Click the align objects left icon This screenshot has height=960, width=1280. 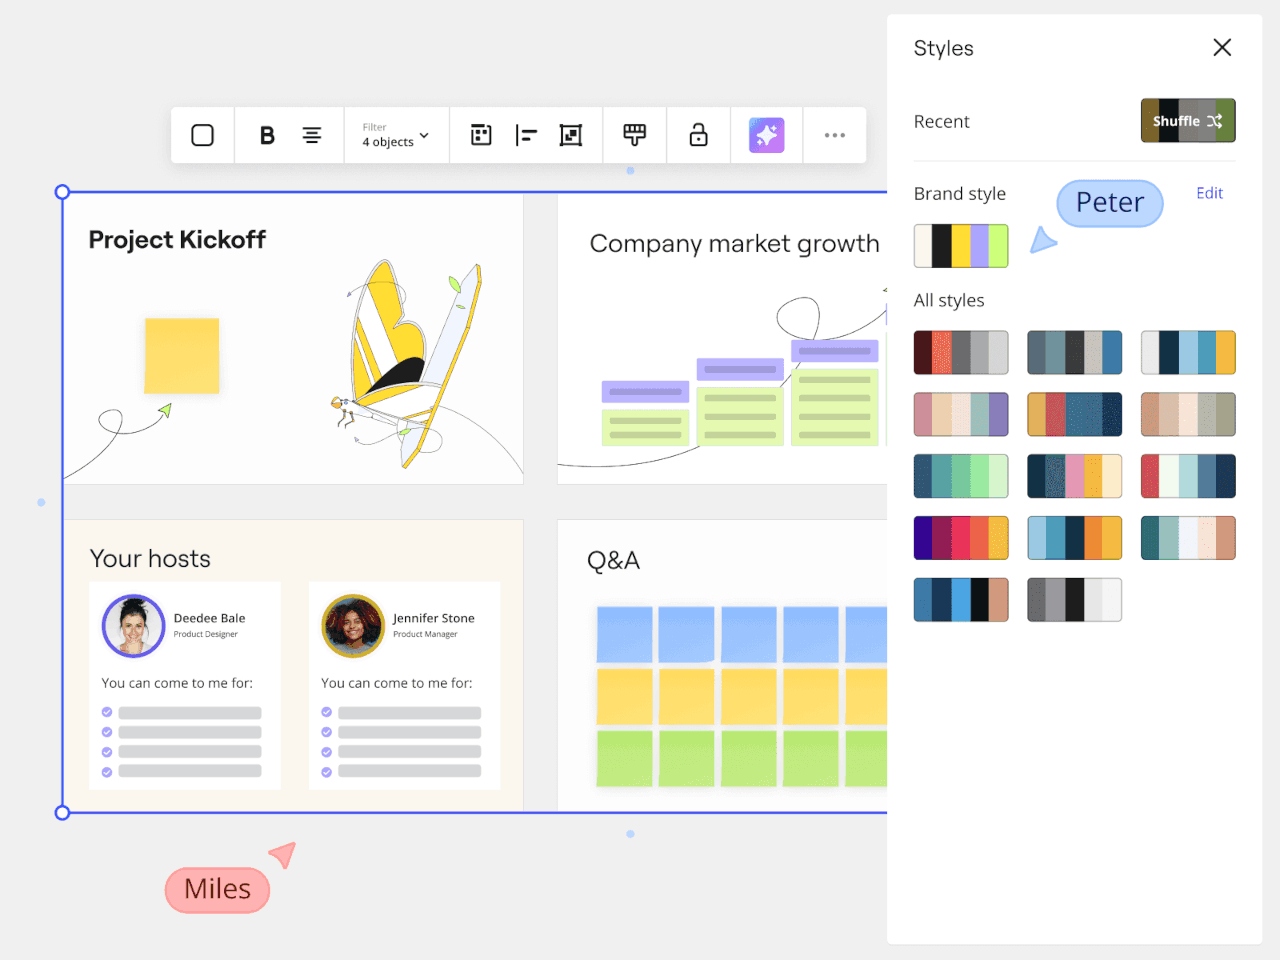[x=526, y=135]
